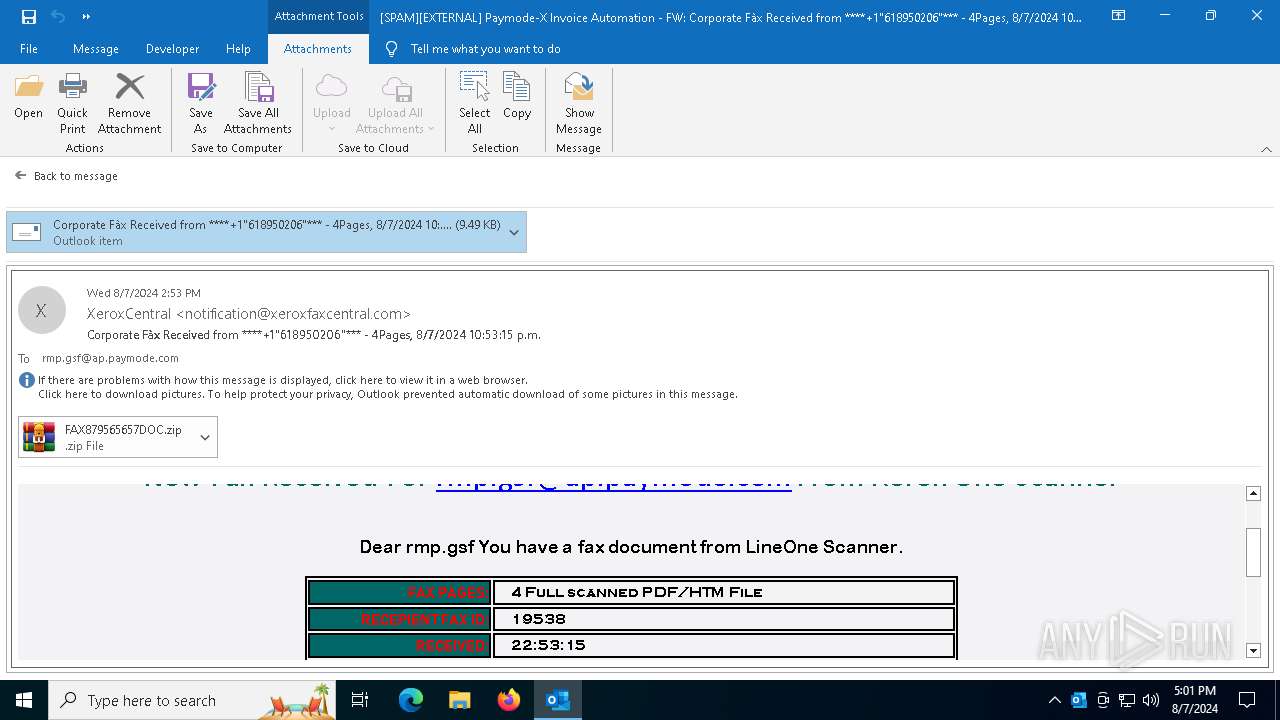Open the selected attachment

(28, 97)
